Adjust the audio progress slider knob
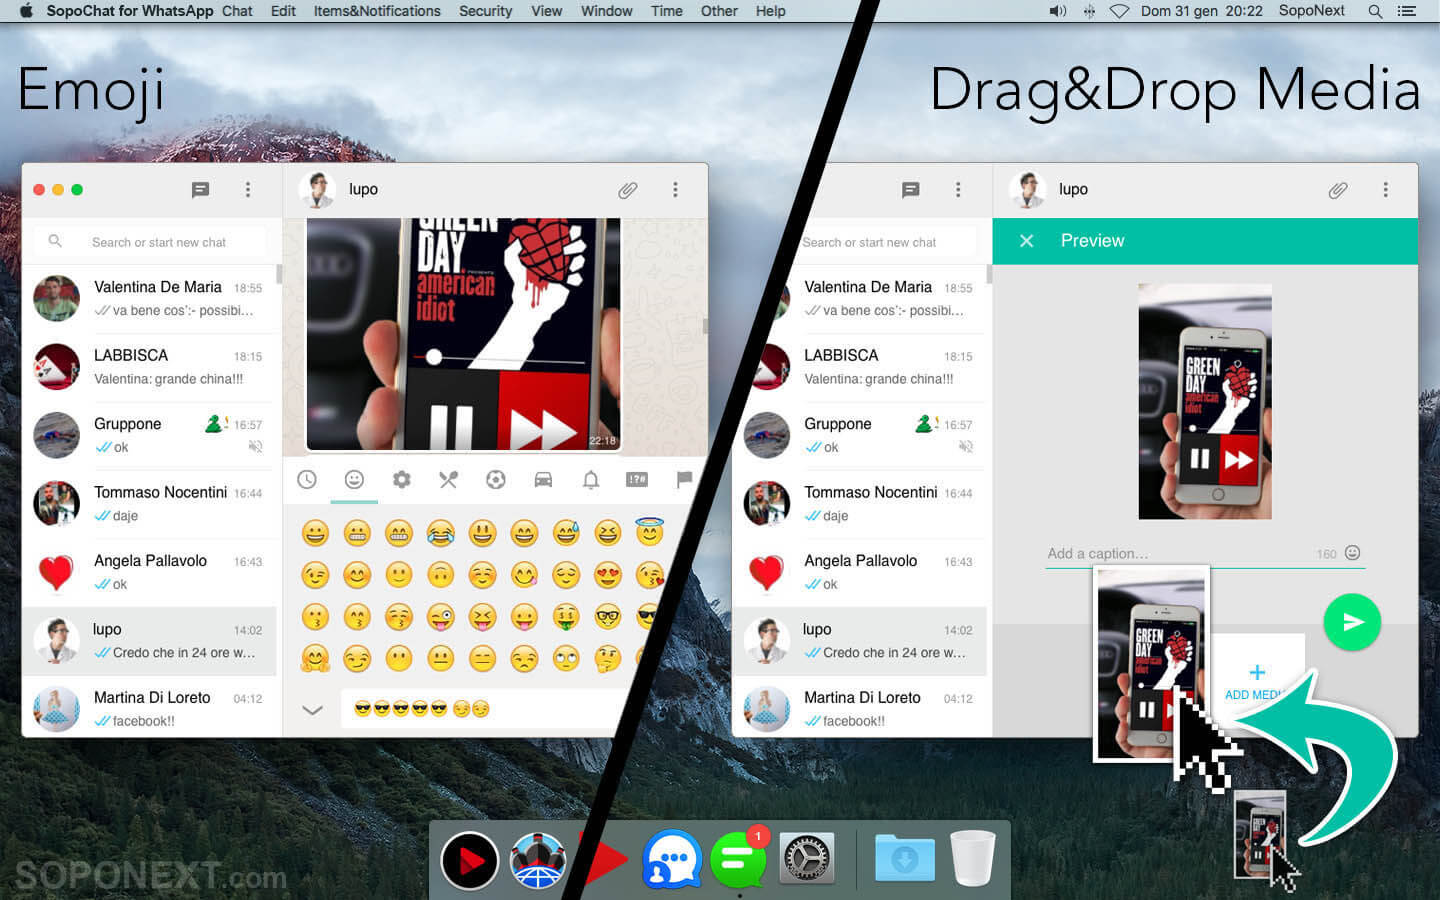1440x900 pixels. pos(433,356)
